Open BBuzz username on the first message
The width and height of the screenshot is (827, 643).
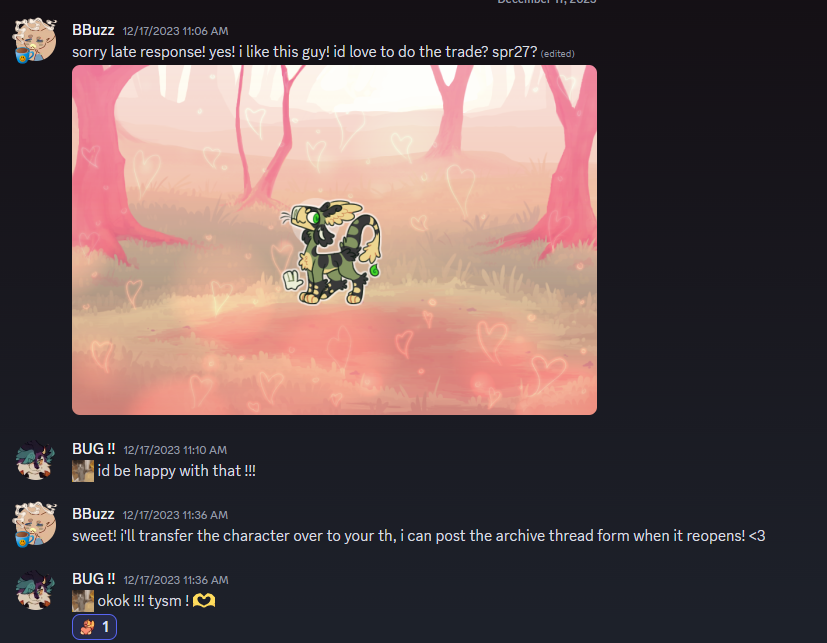(93, 30)
